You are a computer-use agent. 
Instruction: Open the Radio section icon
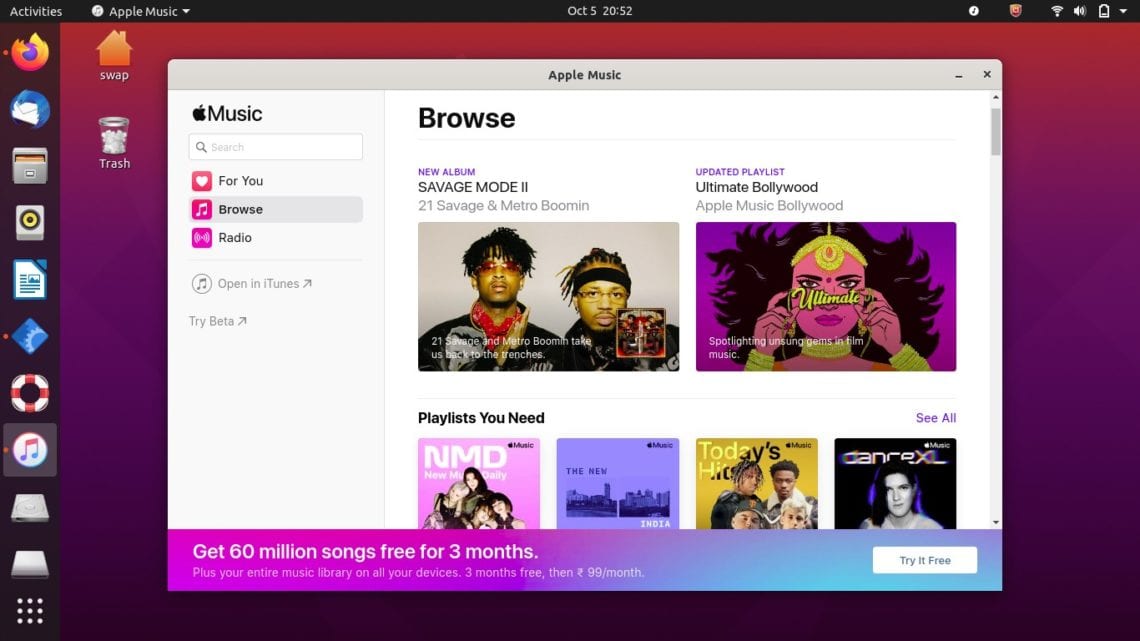[x=200, y=238]
